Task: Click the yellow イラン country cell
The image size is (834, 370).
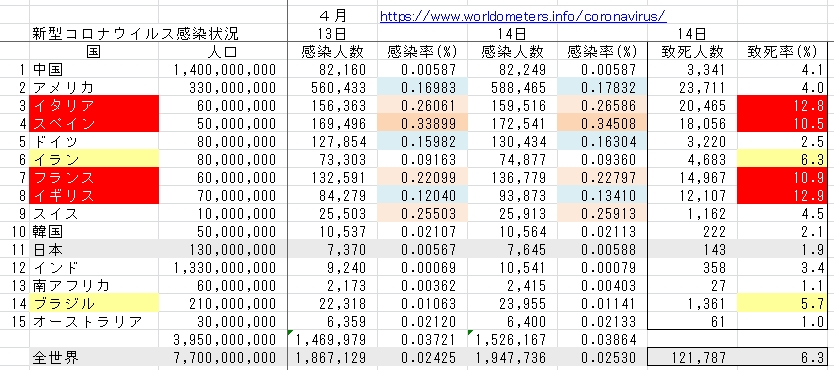Action: (94, 159)
